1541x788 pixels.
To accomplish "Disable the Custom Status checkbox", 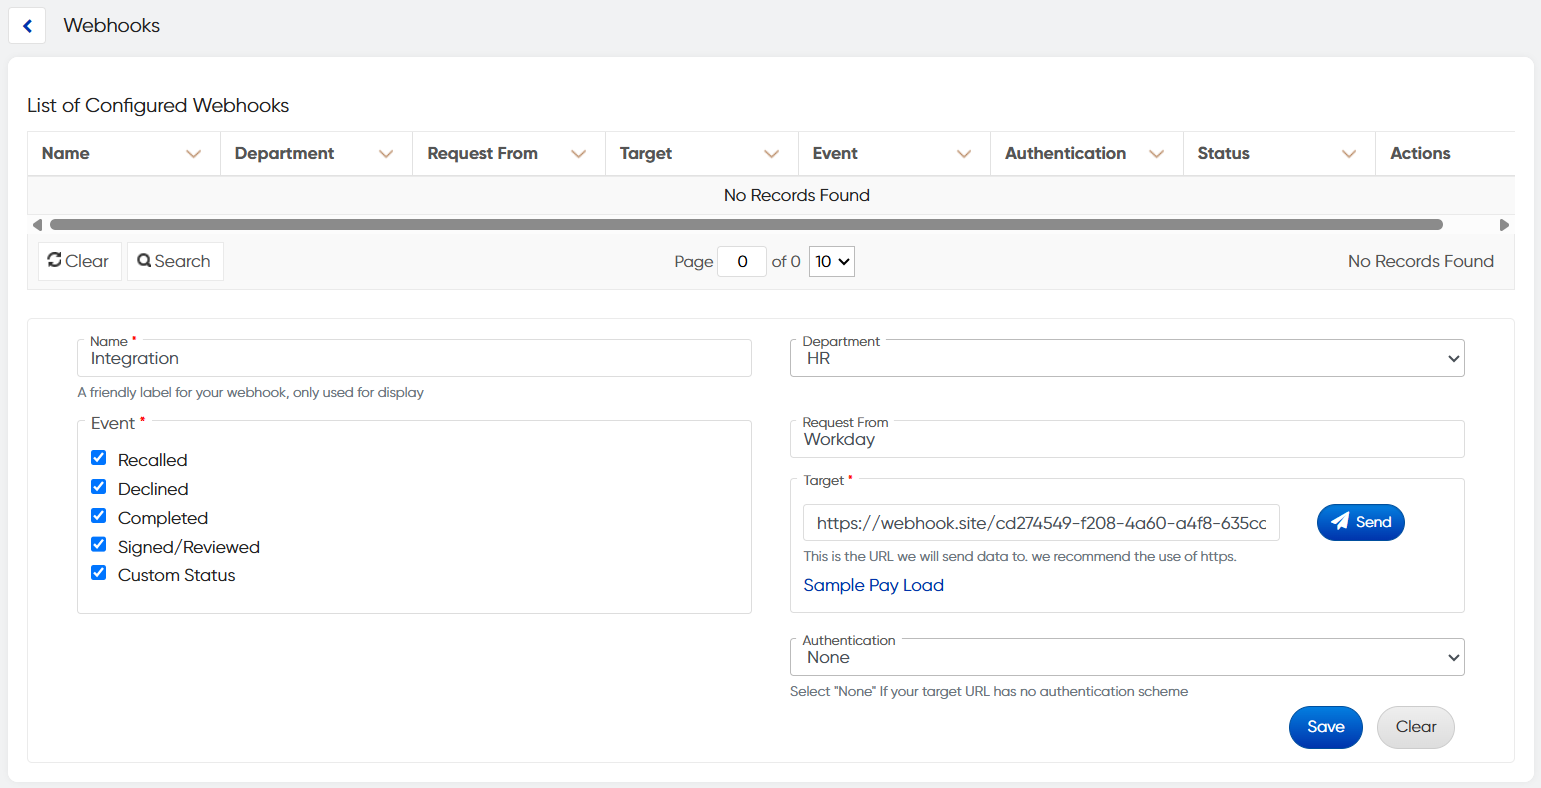I will 99,573.
